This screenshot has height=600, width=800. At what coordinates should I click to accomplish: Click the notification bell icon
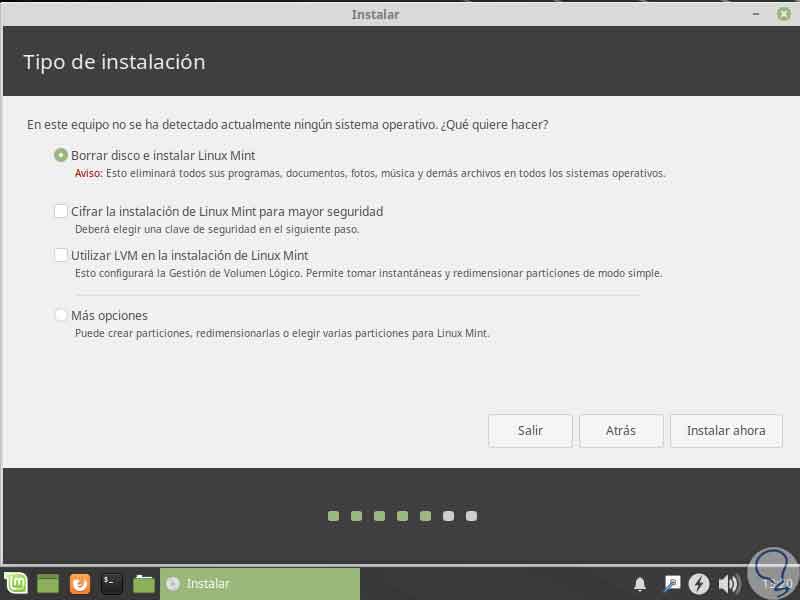[640, 584]
